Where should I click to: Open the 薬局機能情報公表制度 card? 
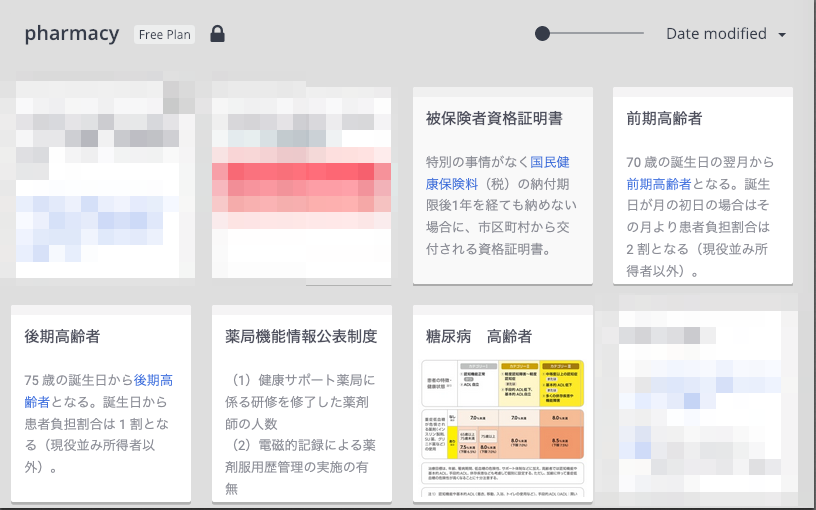pos(302,404)
